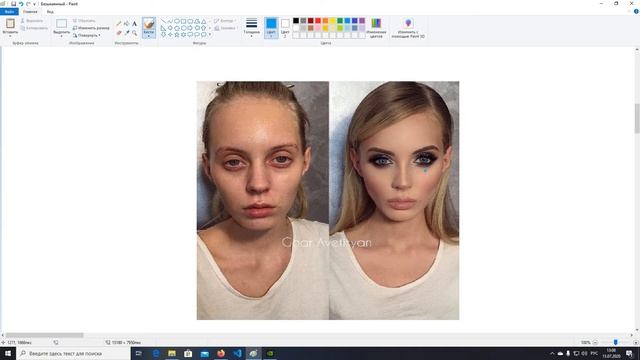Expand the Brushes (Кисти) dropdown arrow
Image resolution: width=640 pixels, height=360 pixels.
click(x=149, y=35)
